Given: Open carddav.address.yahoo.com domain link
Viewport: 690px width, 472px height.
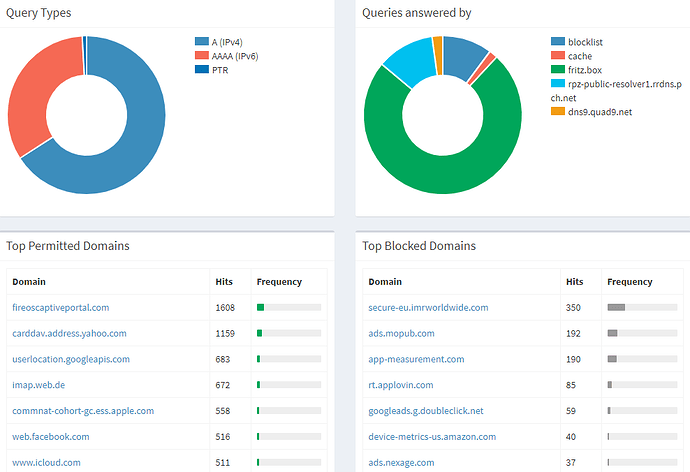Looking at the screenshot, I should pyautogui.click(x=68, y=333).
